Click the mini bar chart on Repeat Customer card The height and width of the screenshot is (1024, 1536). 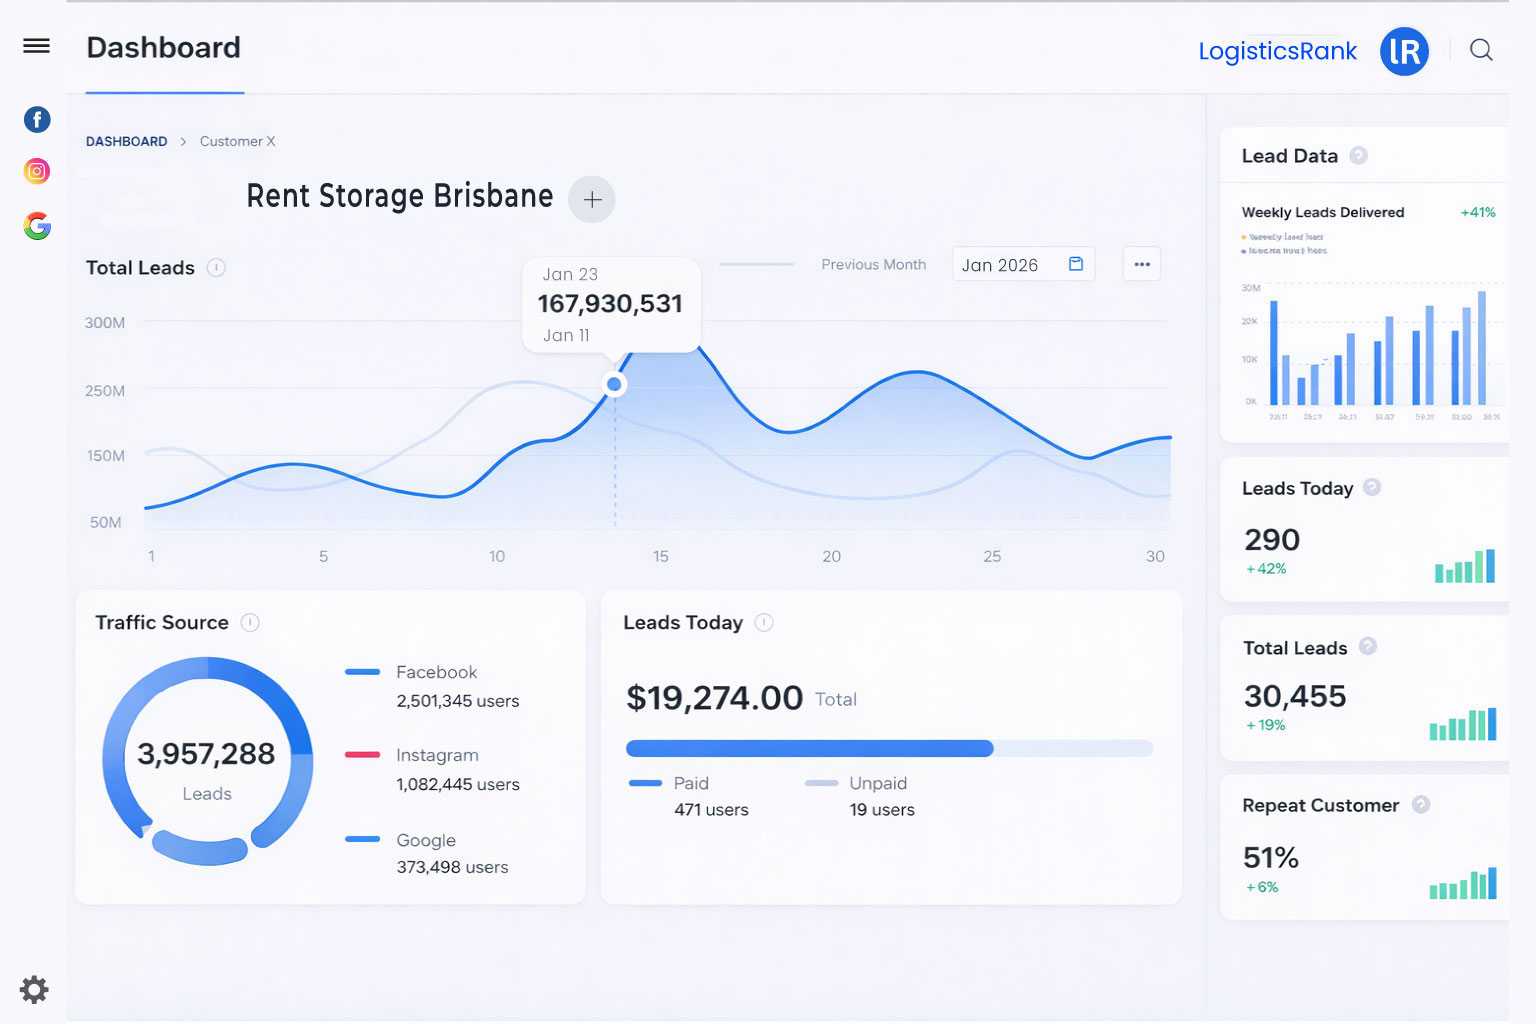1463,883
